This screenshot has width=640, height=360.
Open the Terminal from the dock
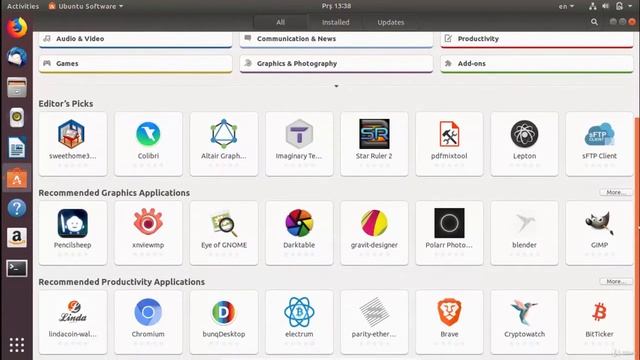(x=17, y=268)
